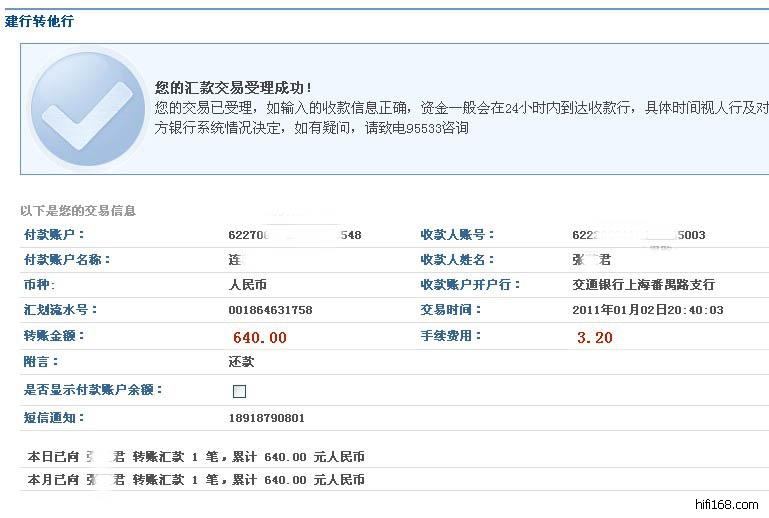
Task: Click the 交通银行上海番禺路支行 bank name
Action: coord(643,285)
